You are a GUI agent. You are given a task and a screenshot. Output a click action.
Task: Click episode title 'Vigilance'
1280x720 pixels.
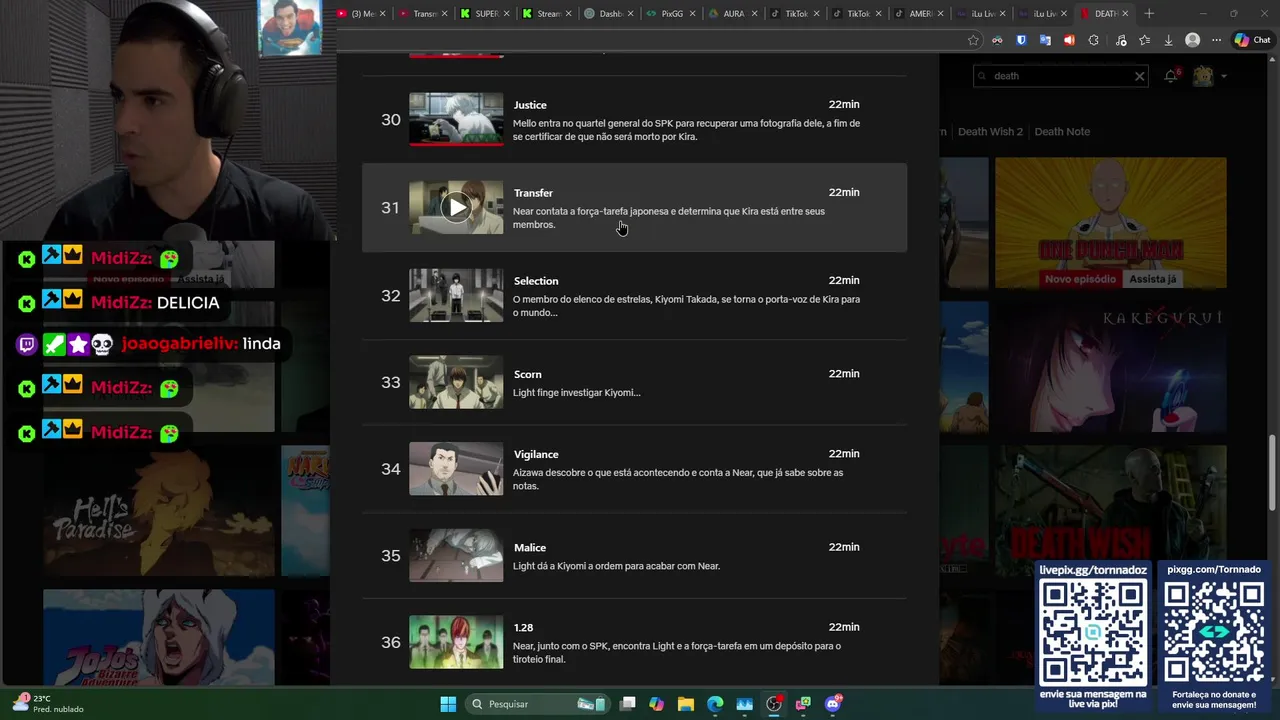(536, 454)
